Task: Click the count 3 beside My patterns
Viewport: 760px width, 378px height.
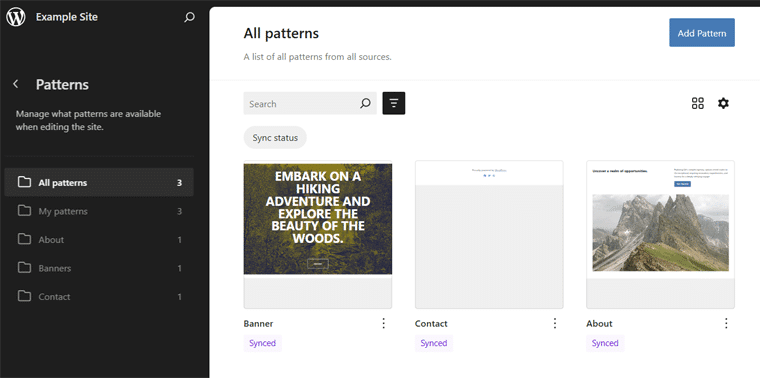Action: [179, 211]
